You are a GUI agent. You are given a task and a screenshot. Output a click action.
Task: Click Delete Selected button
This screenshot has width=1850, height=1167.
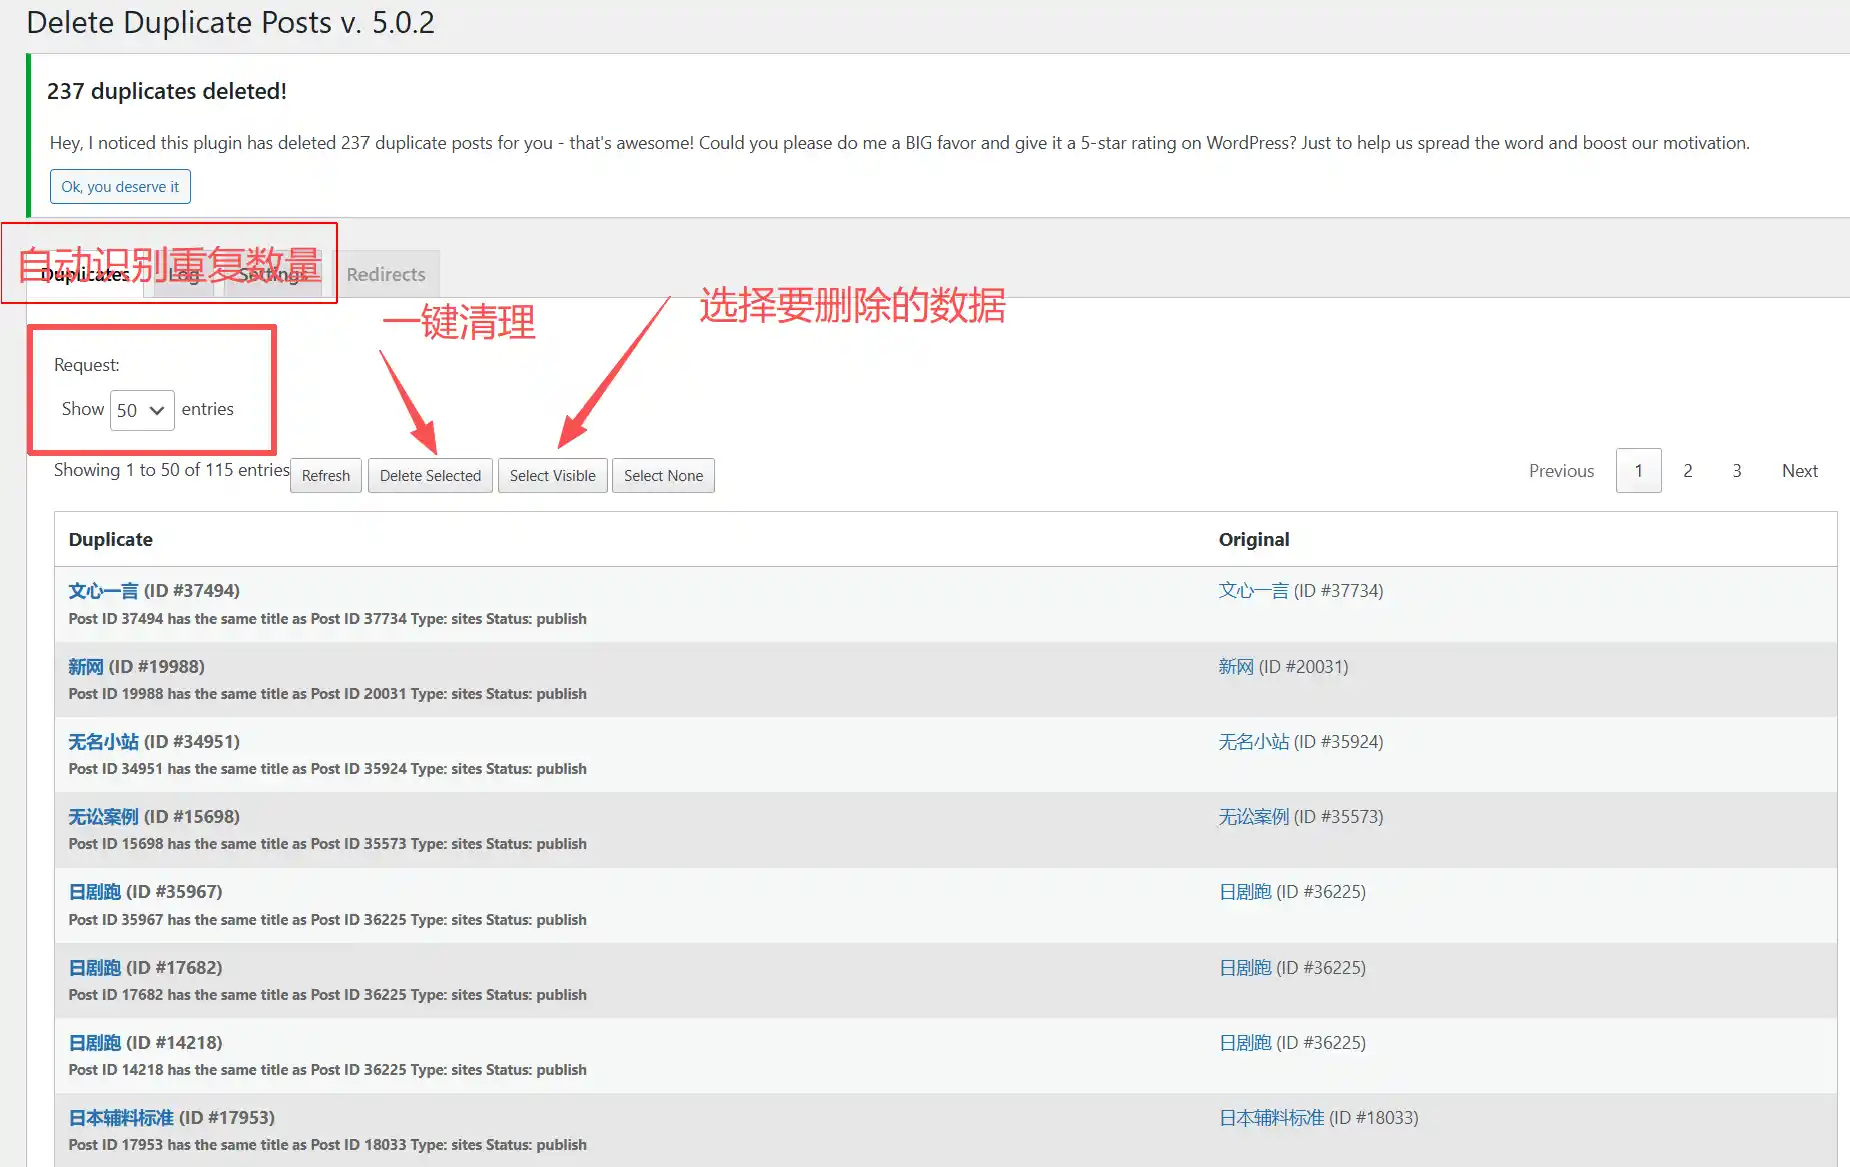430,476
